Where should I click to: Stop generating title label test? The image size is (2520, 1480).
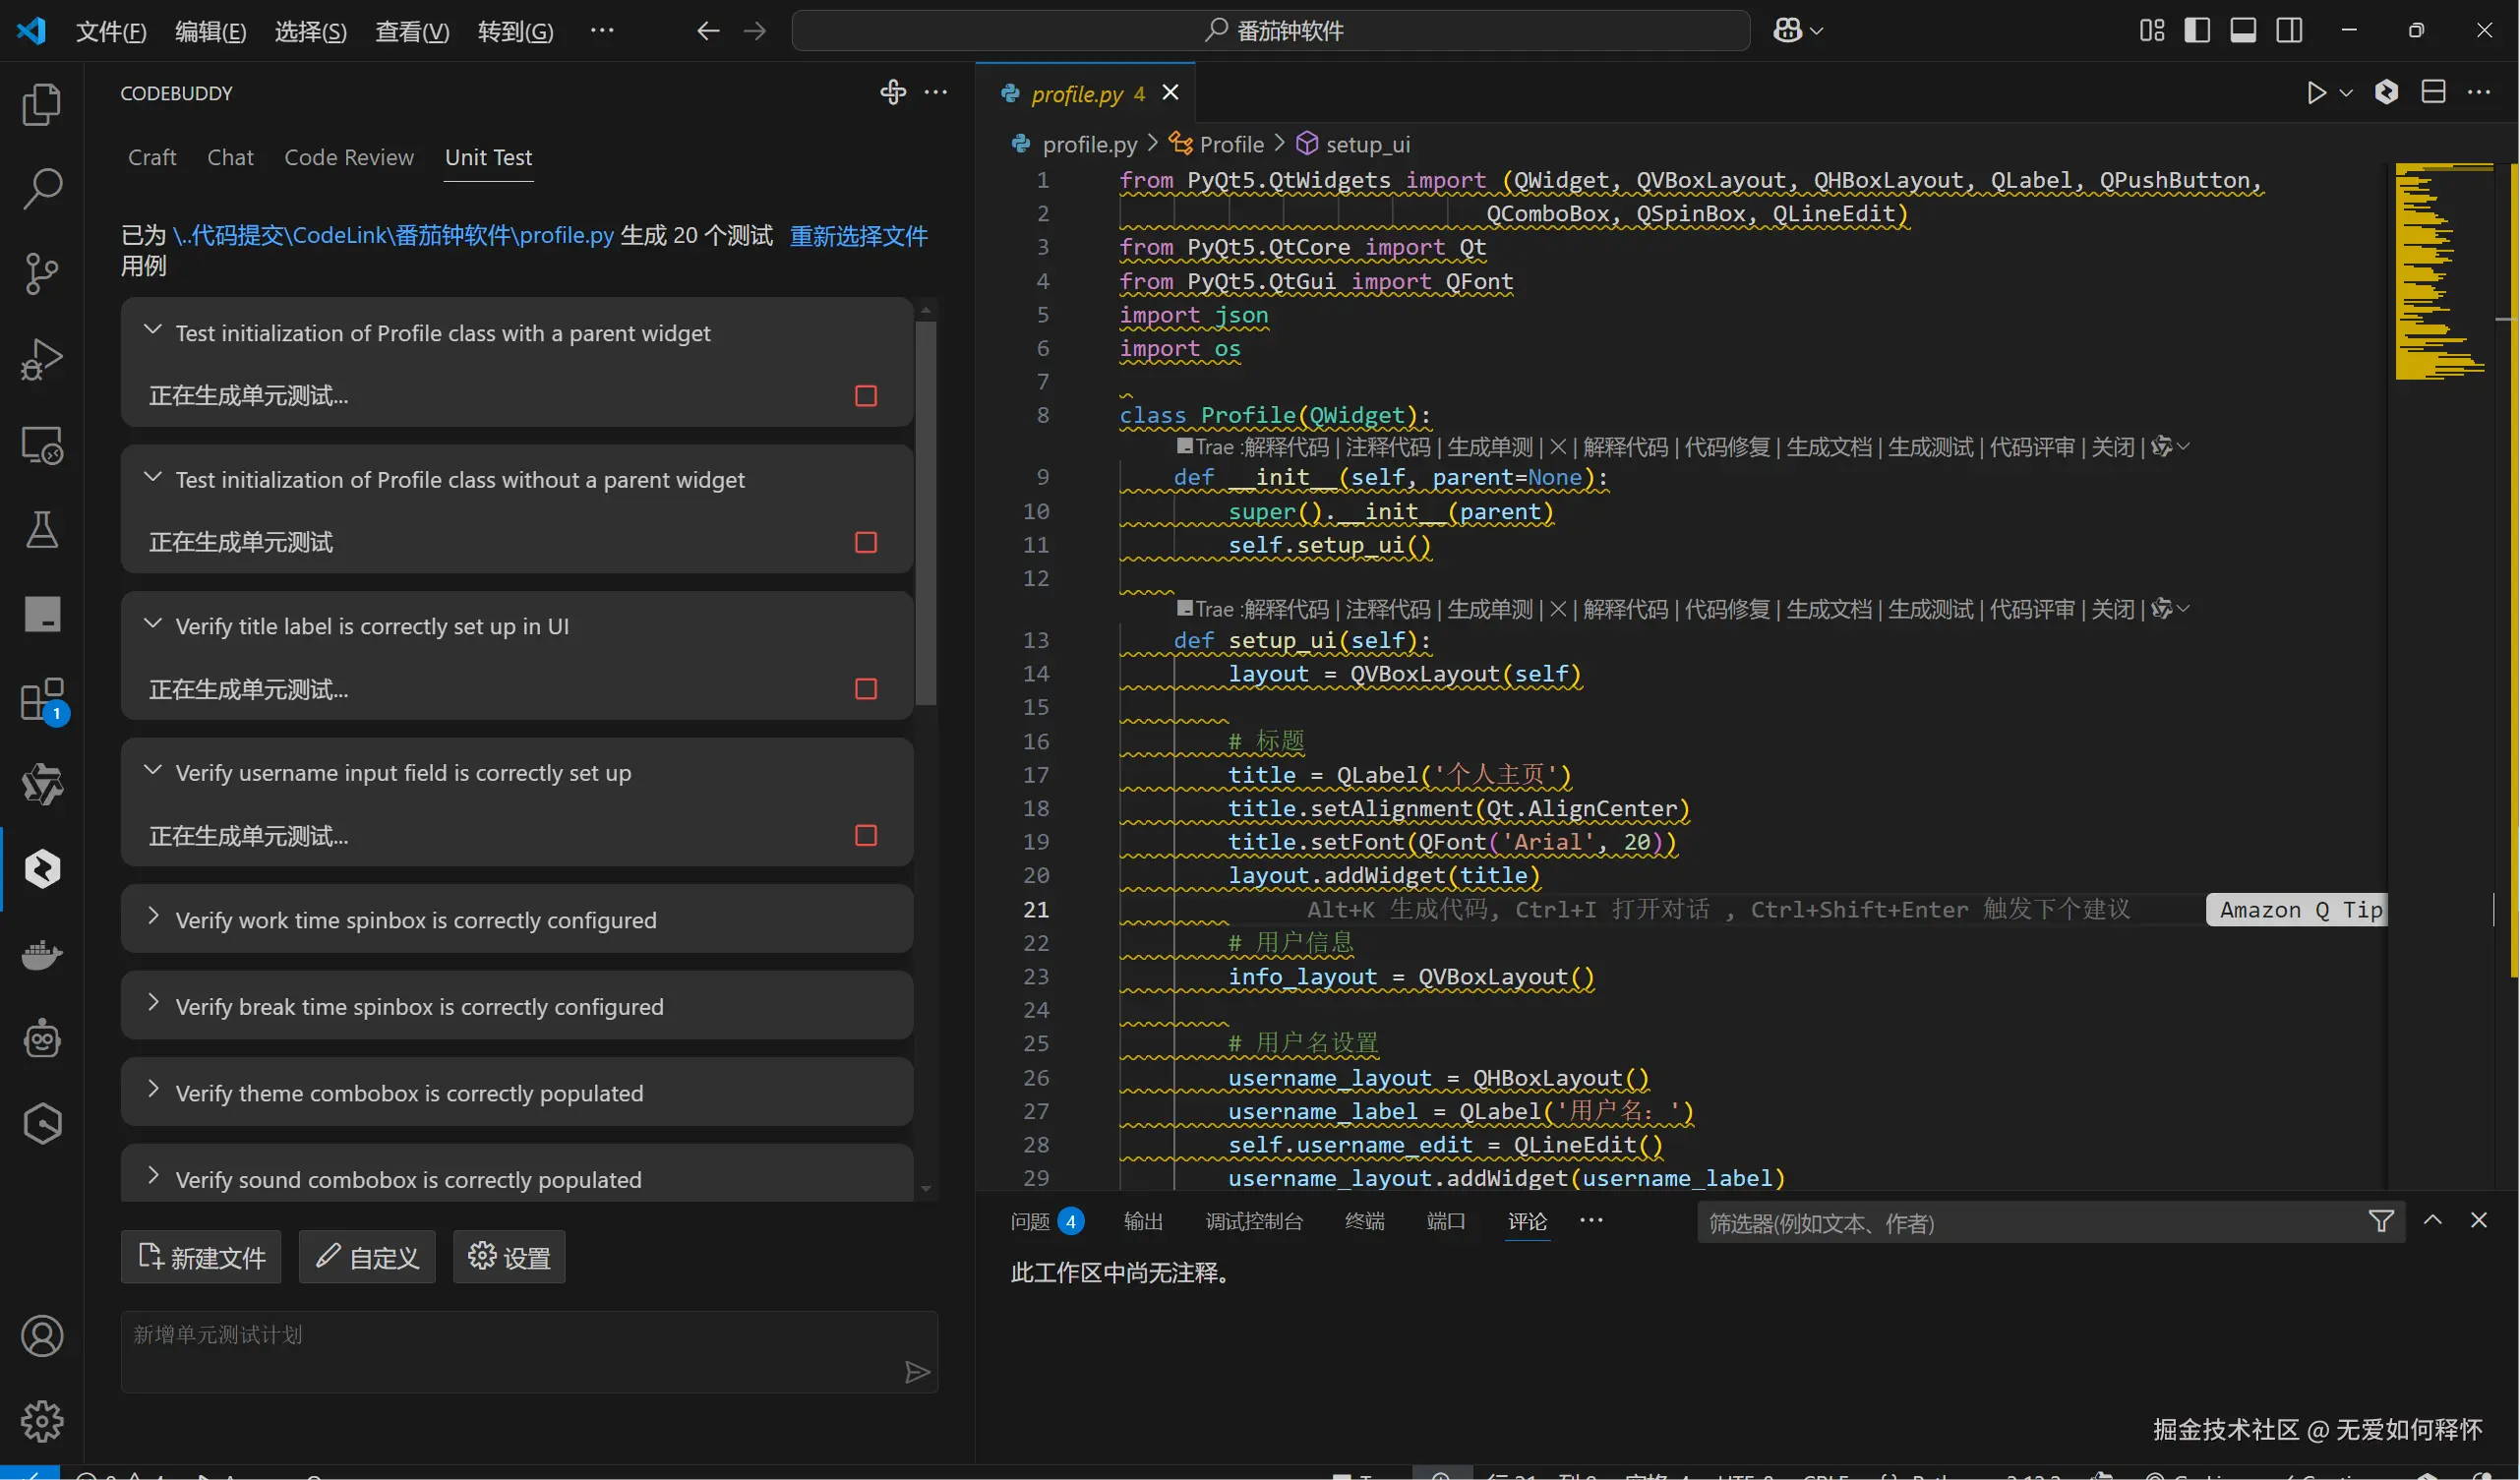[x=866, y=689]
